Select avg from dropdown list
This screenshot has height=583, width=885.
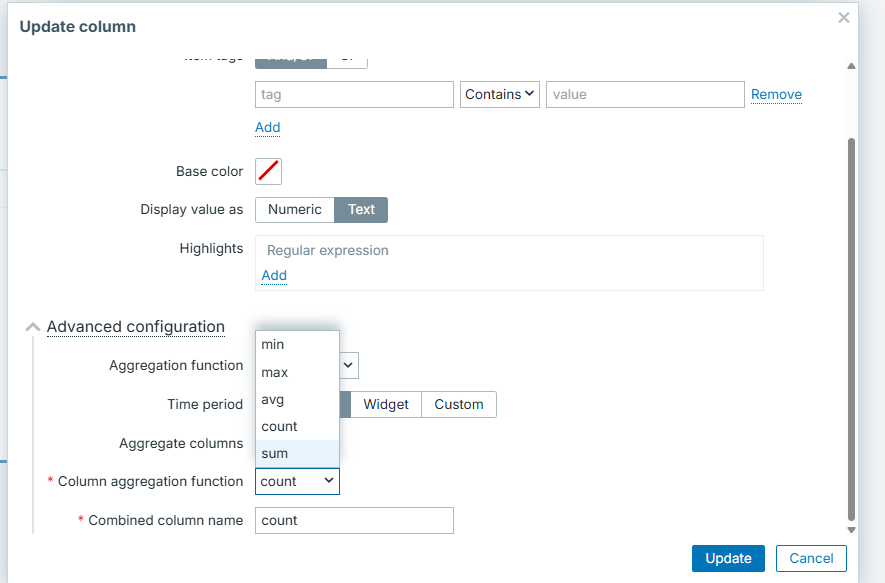pyautogui.click(x=296, y=399)
